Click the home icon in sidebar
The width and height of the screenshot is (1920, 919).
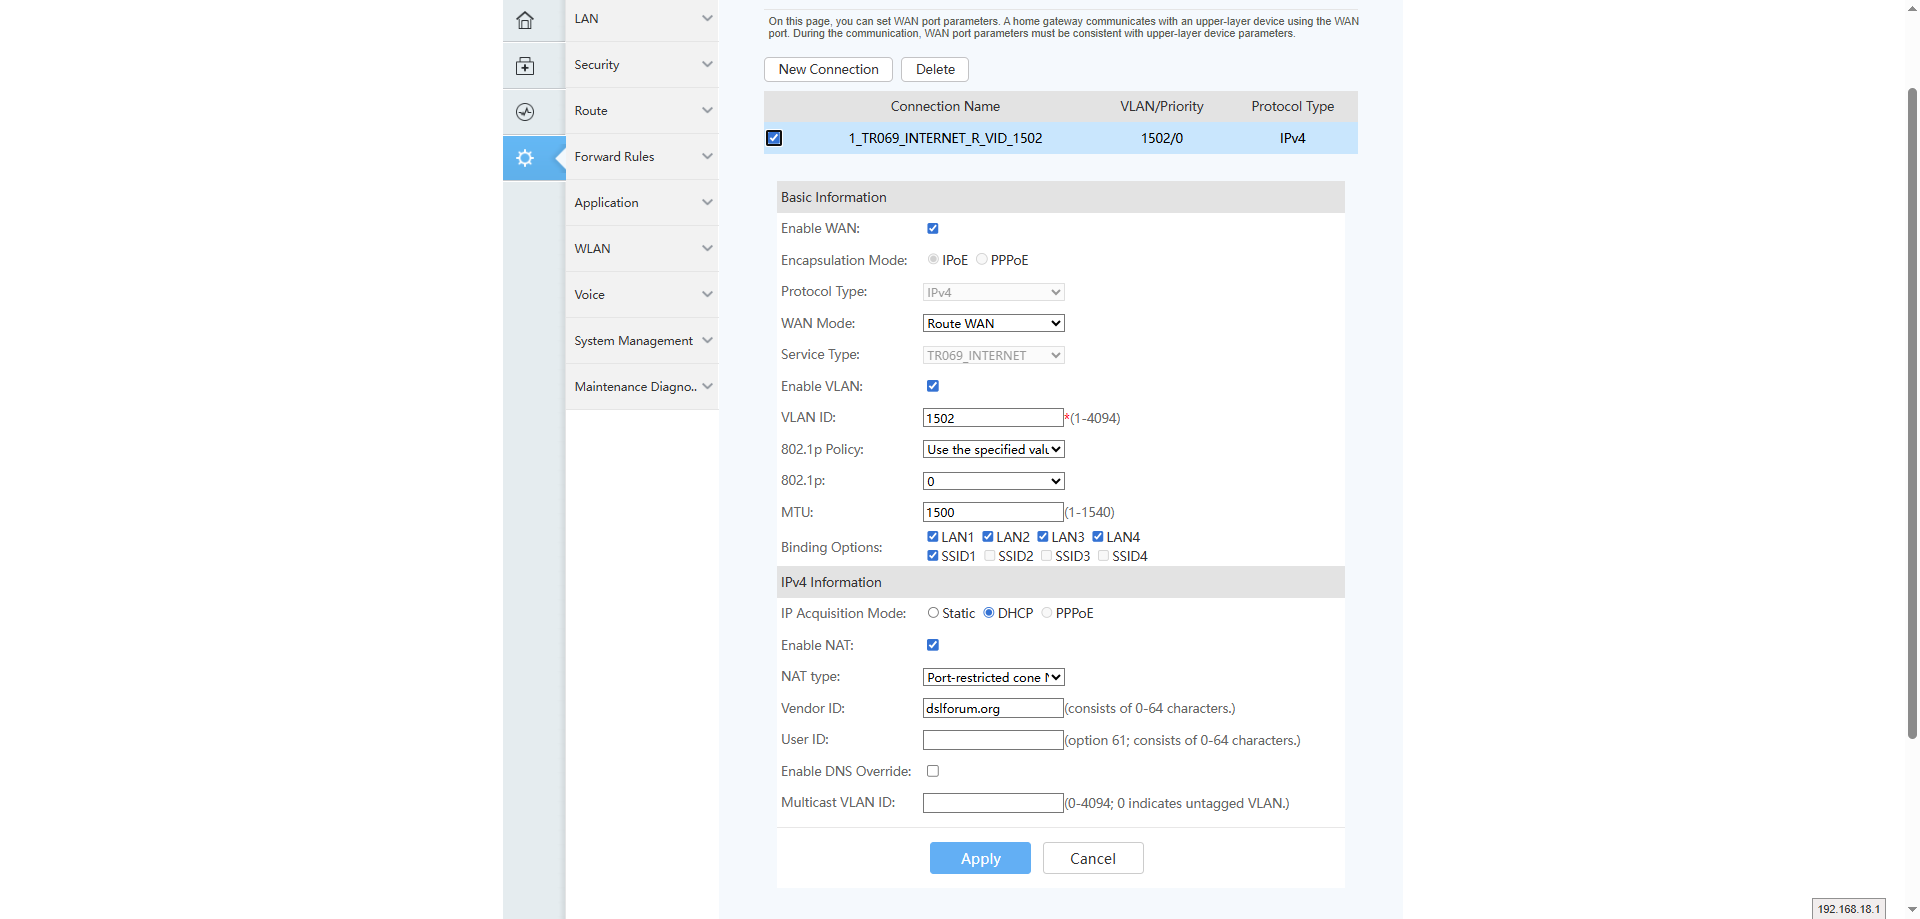[525, 20]
